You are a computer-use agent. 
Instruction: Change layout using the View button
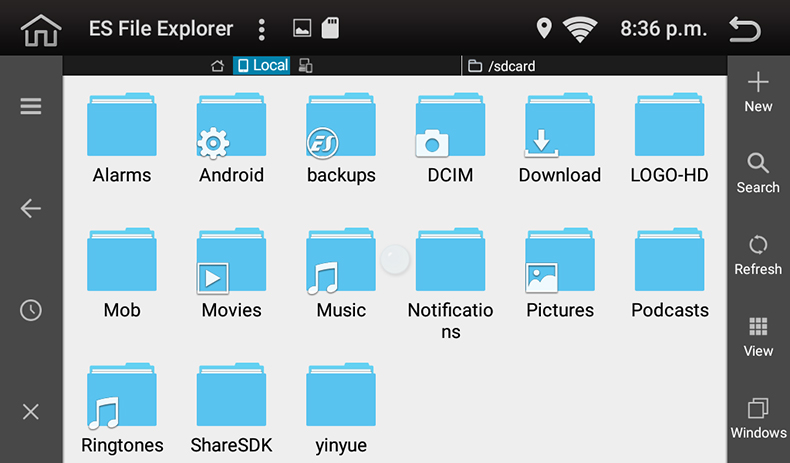(758, 337)
